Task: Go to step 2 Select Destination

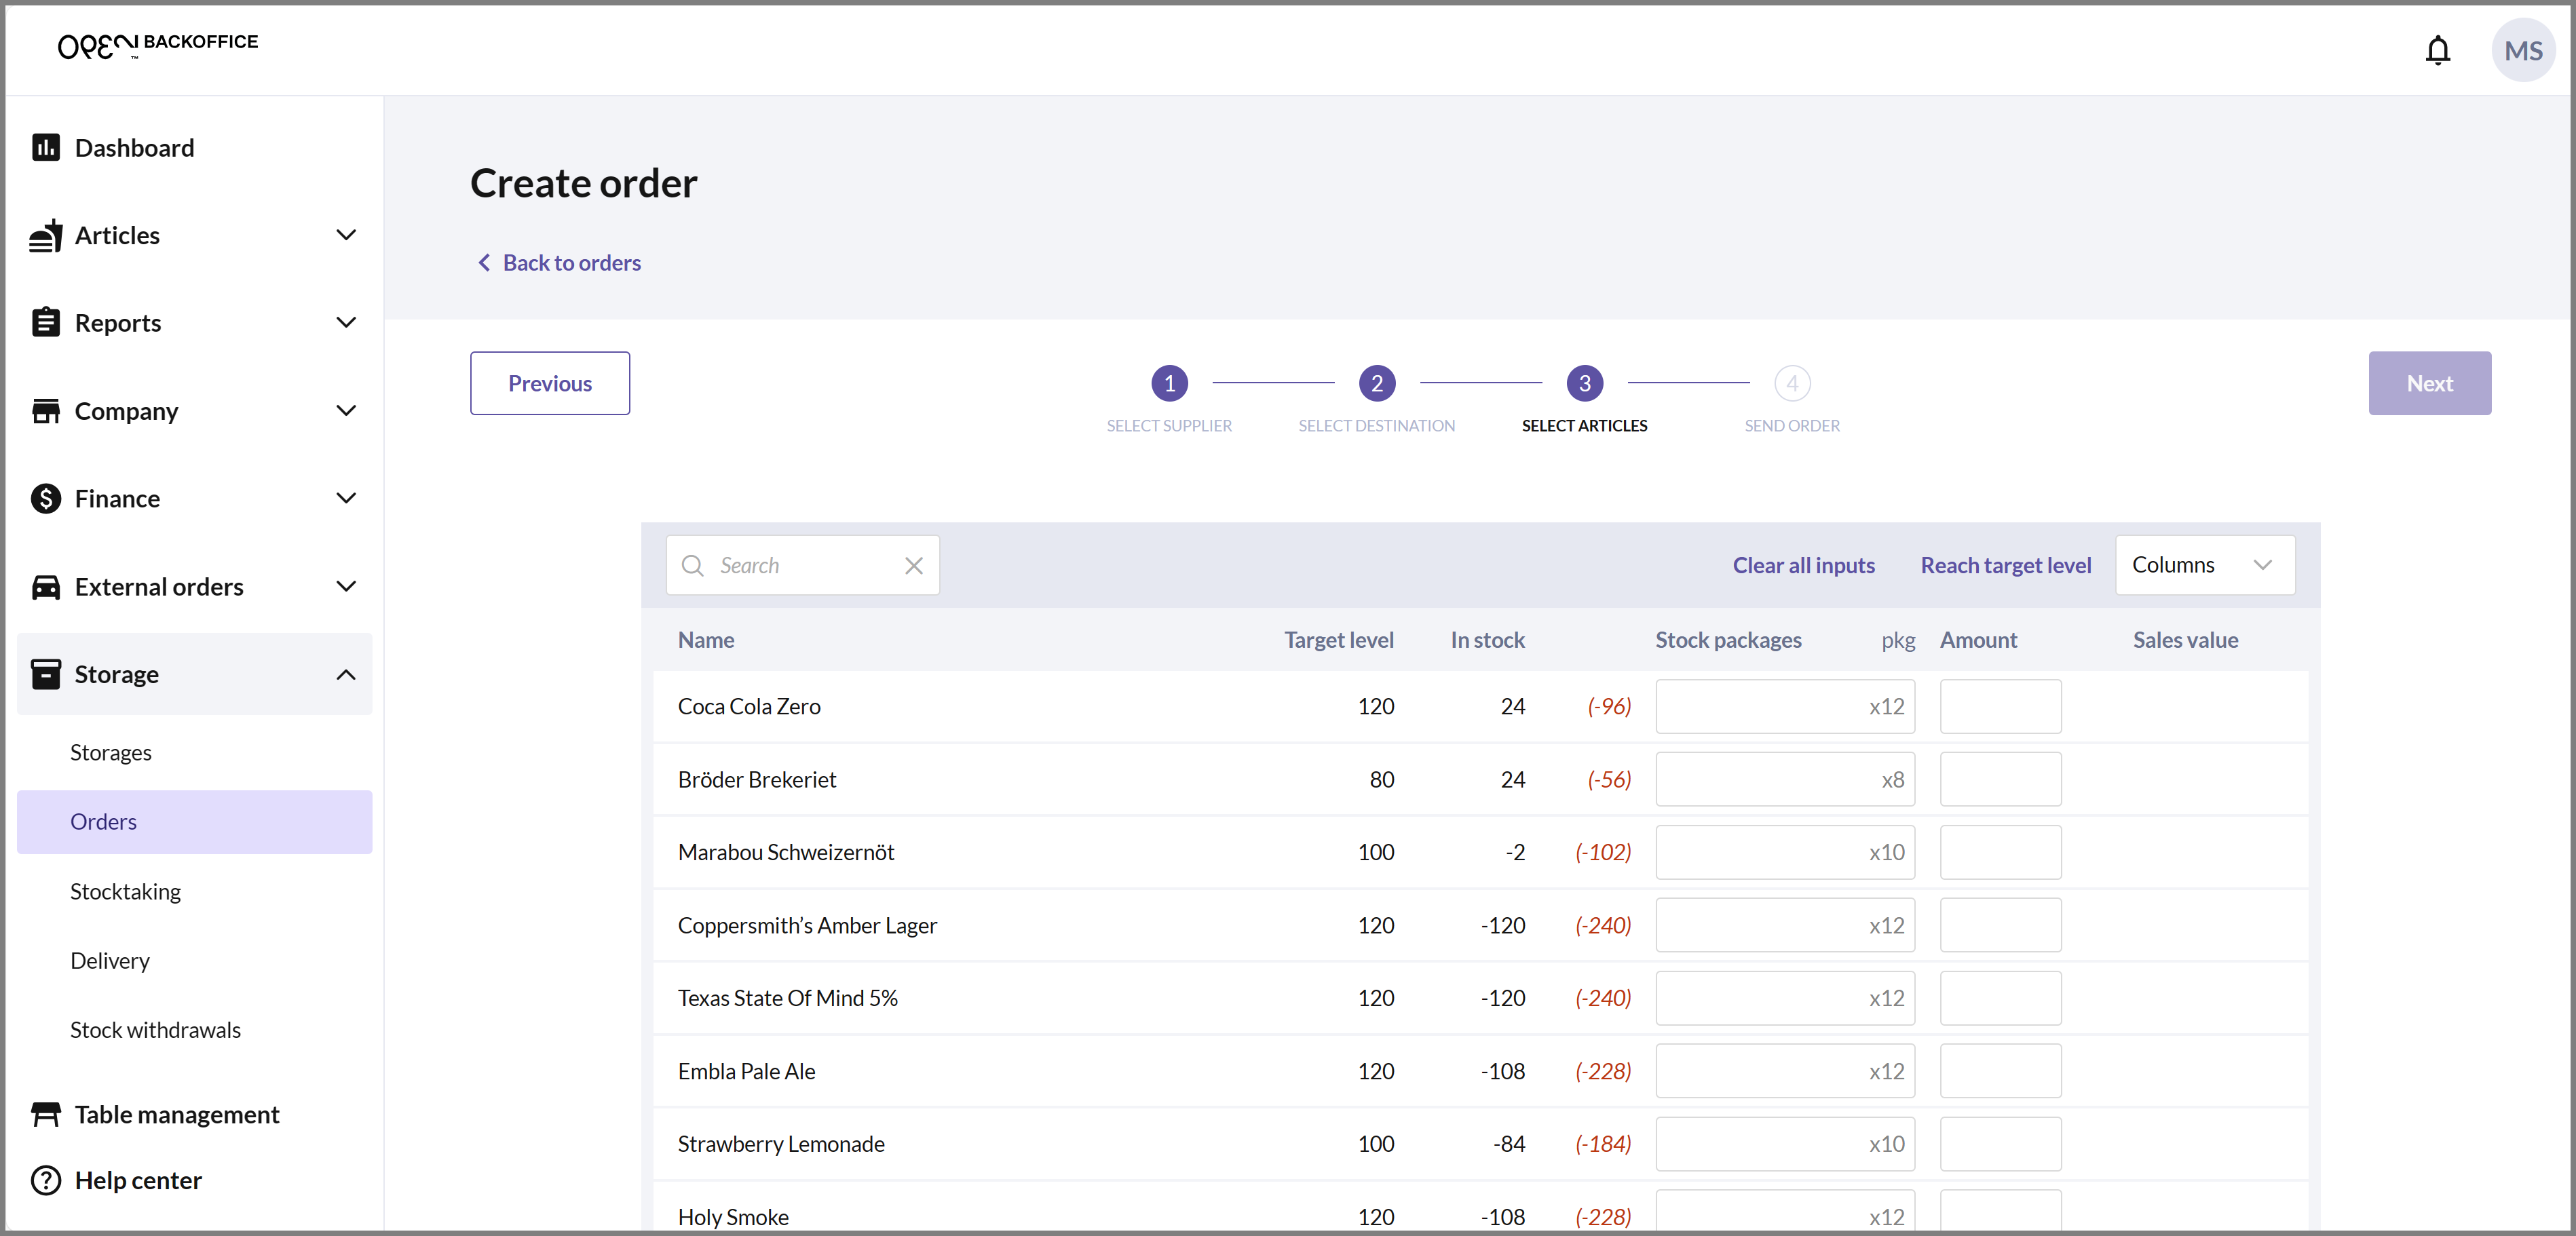Action: tap(1376, 383)
